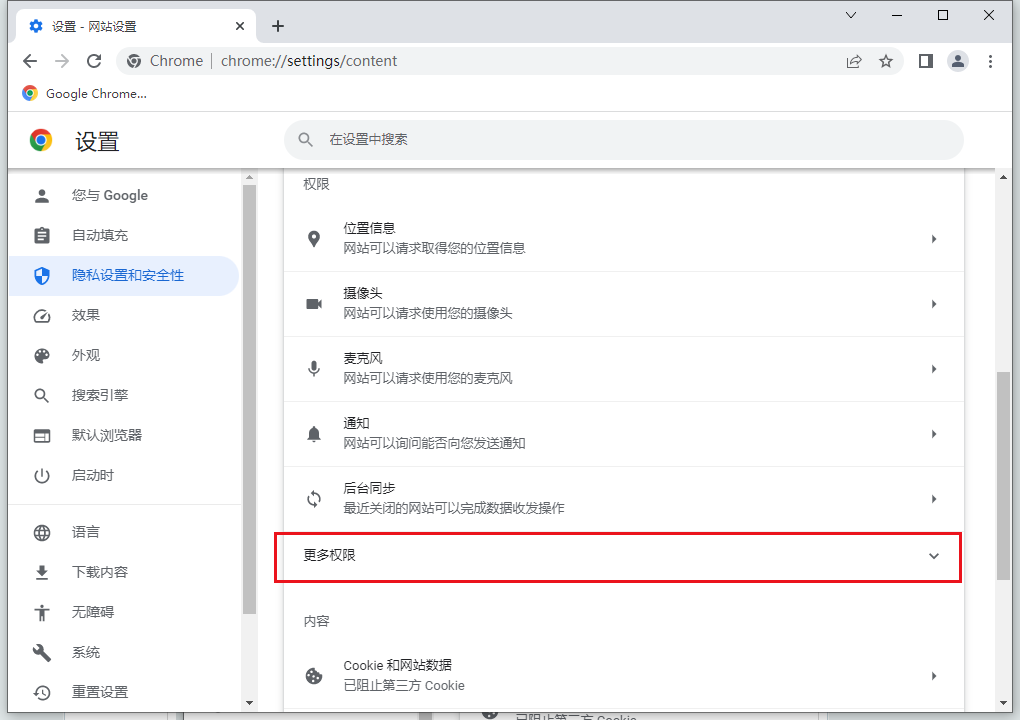This screenshot has height=720, width=1020.
Task: Open 摄像头 camera permission settings
Action: (x=623, y=304)
